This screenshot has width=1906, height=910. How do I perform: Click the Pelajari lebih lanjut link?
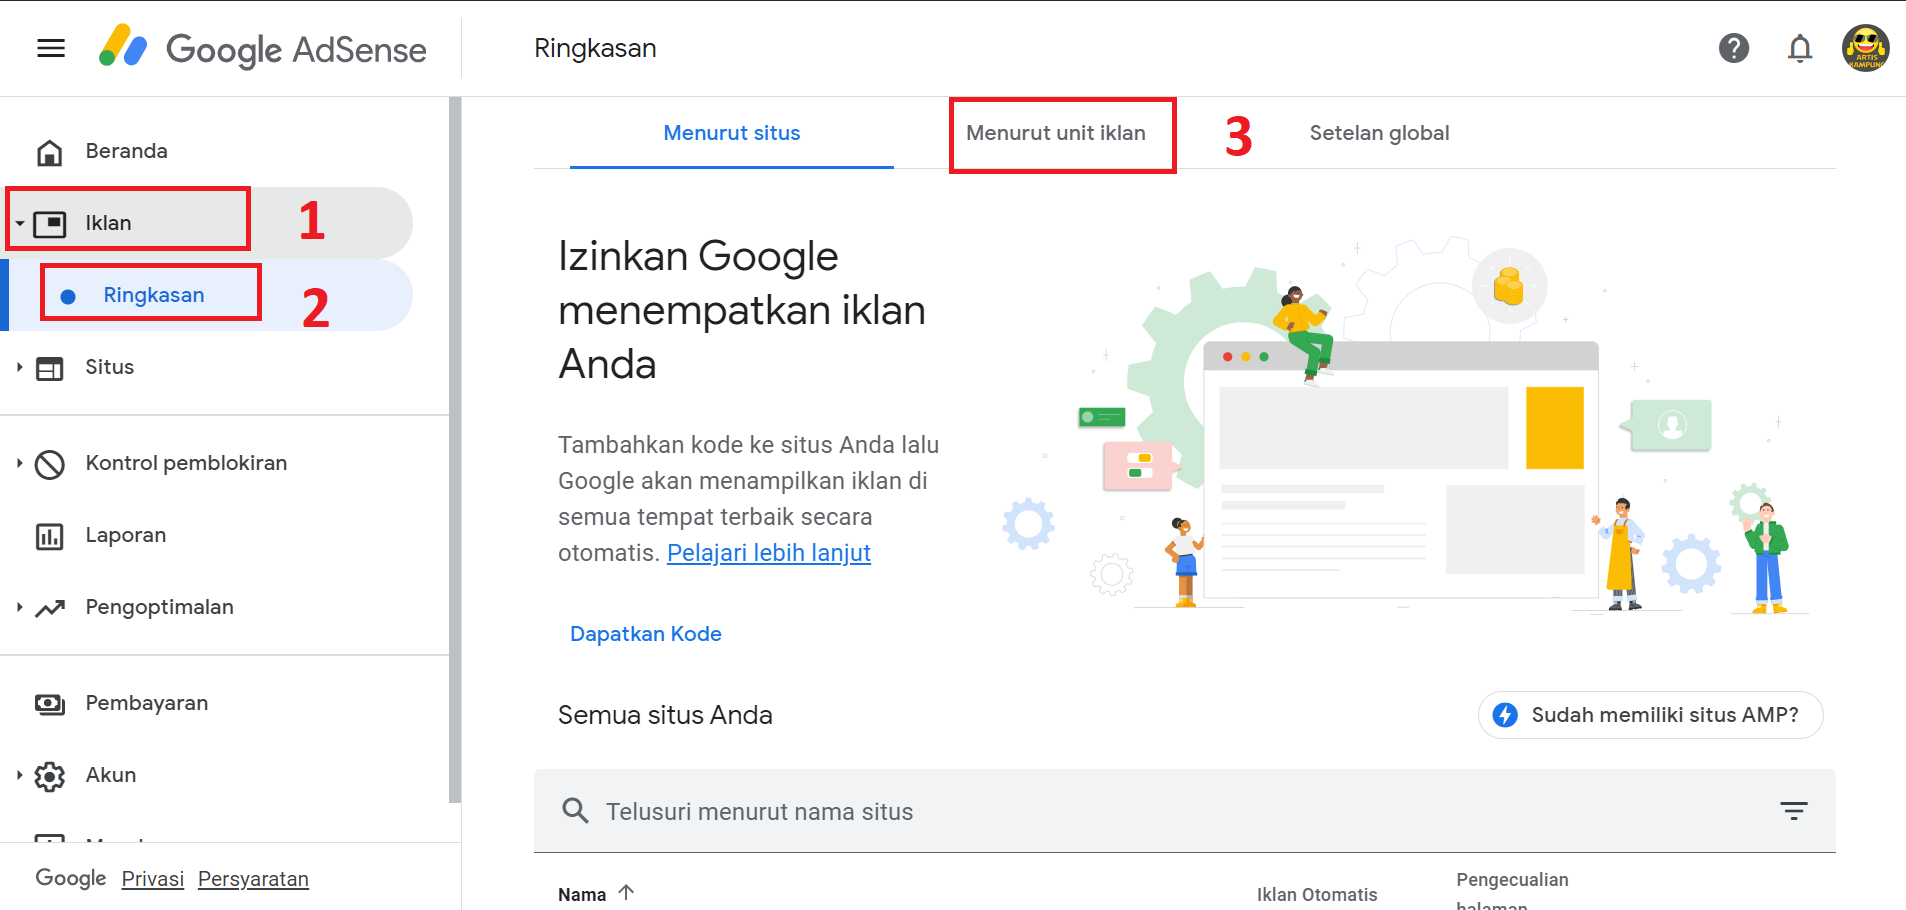(768, 552)
